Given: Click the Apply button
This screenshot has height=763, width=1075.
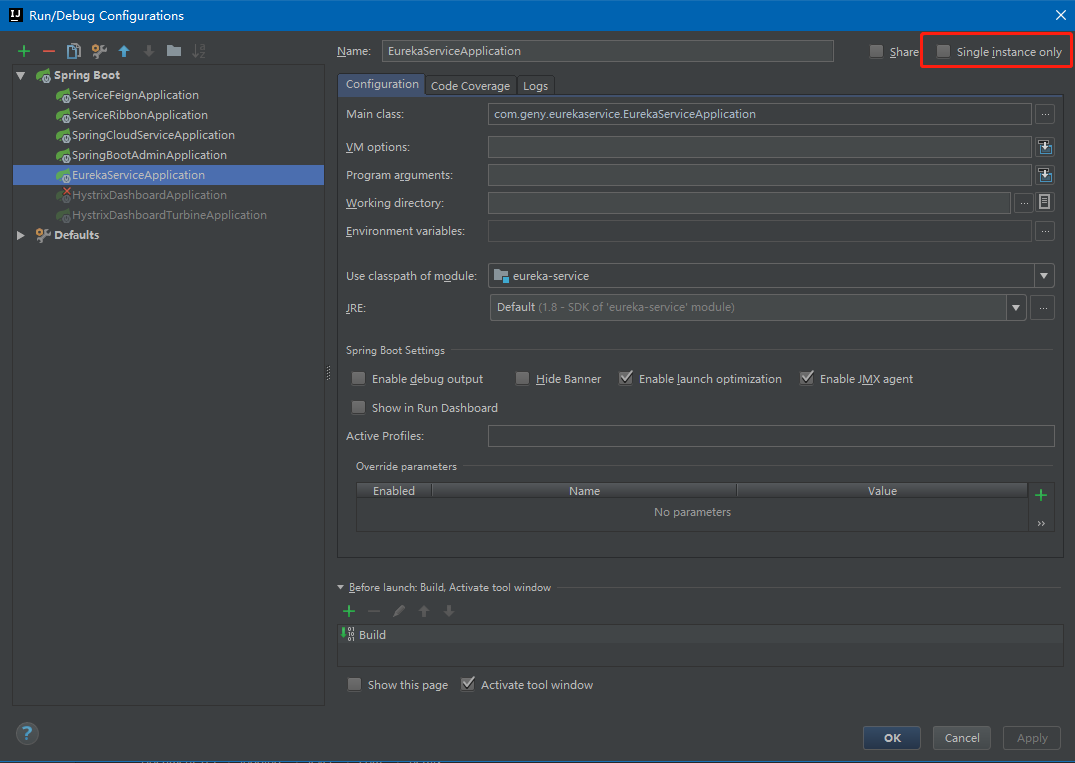Looking at the screenshot, I should coord(1032,738).
